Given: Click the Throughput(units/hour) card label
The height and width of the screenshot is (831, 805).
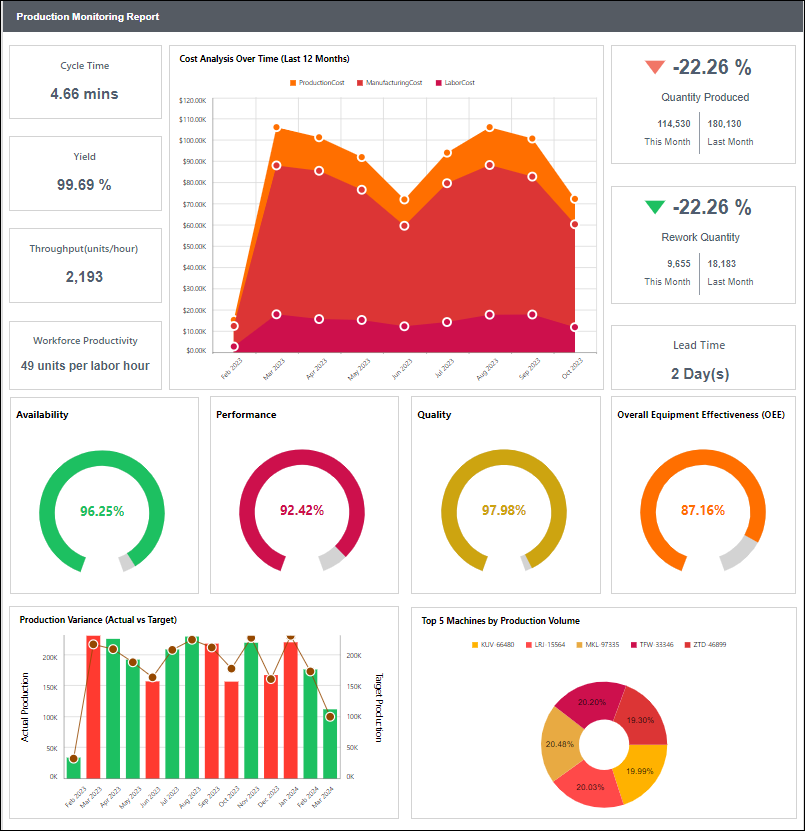Looking at the screenshot, I should click(84, 249).
